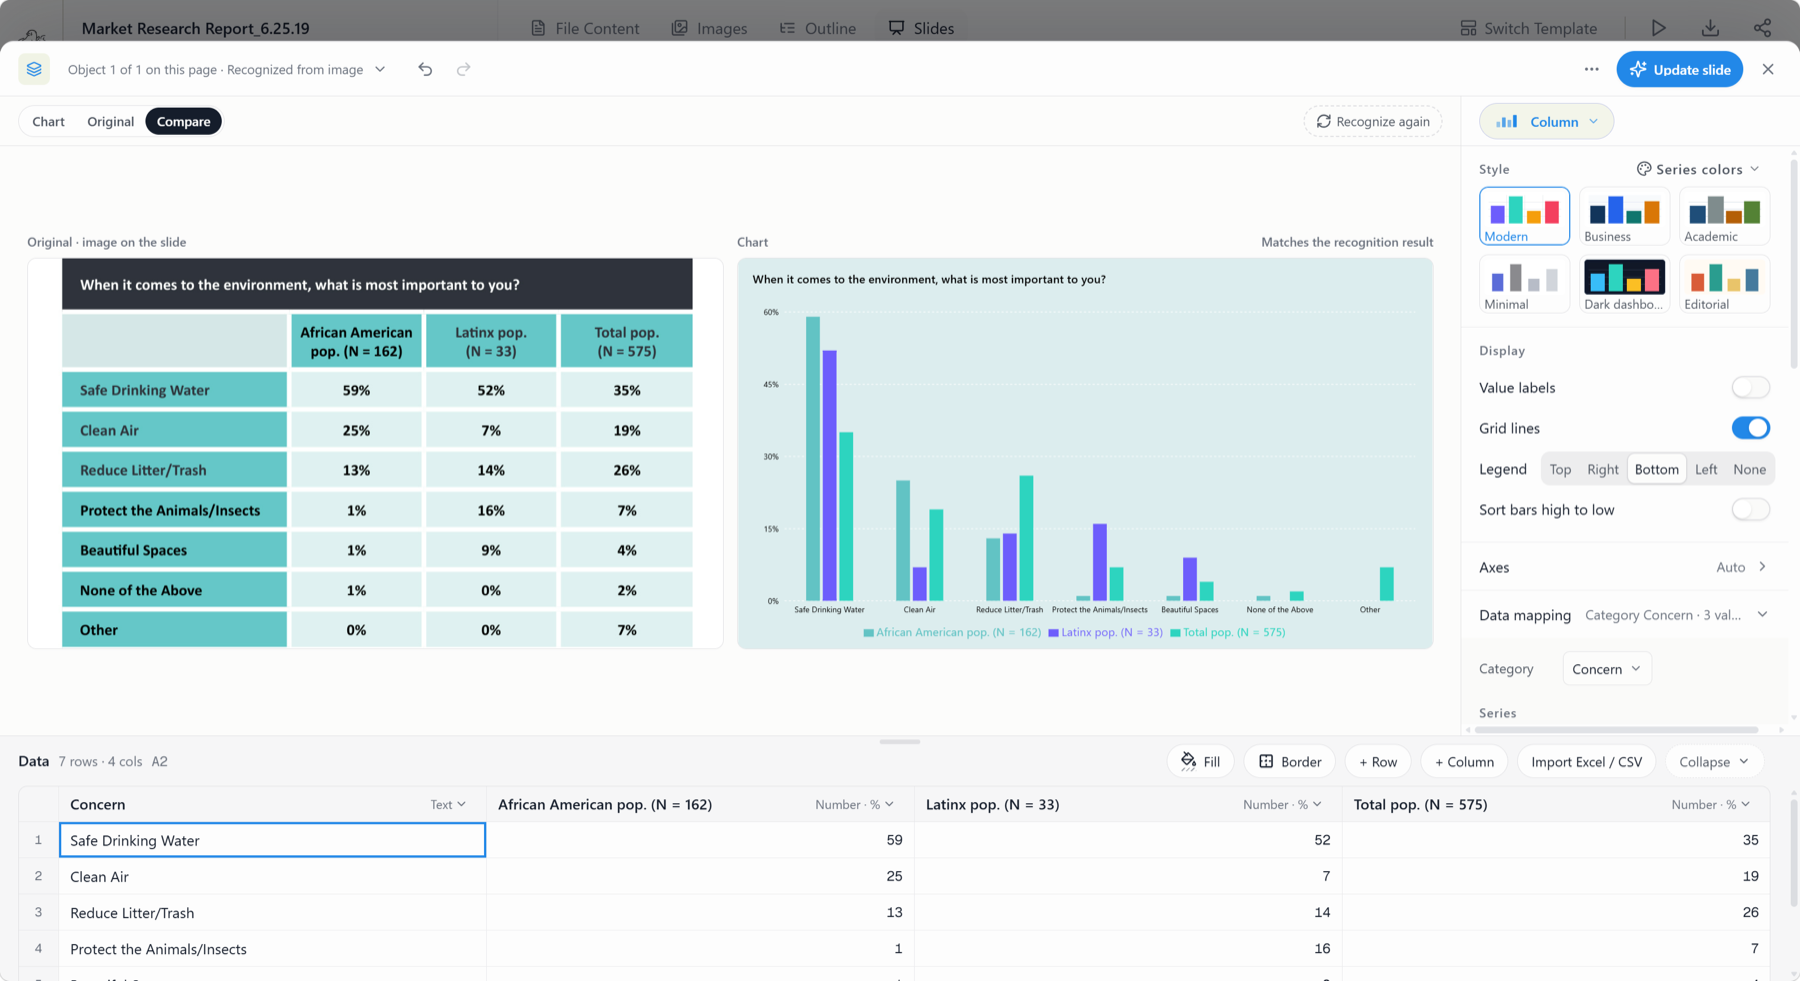Click Recognize again button

[x=1372, y=121]
